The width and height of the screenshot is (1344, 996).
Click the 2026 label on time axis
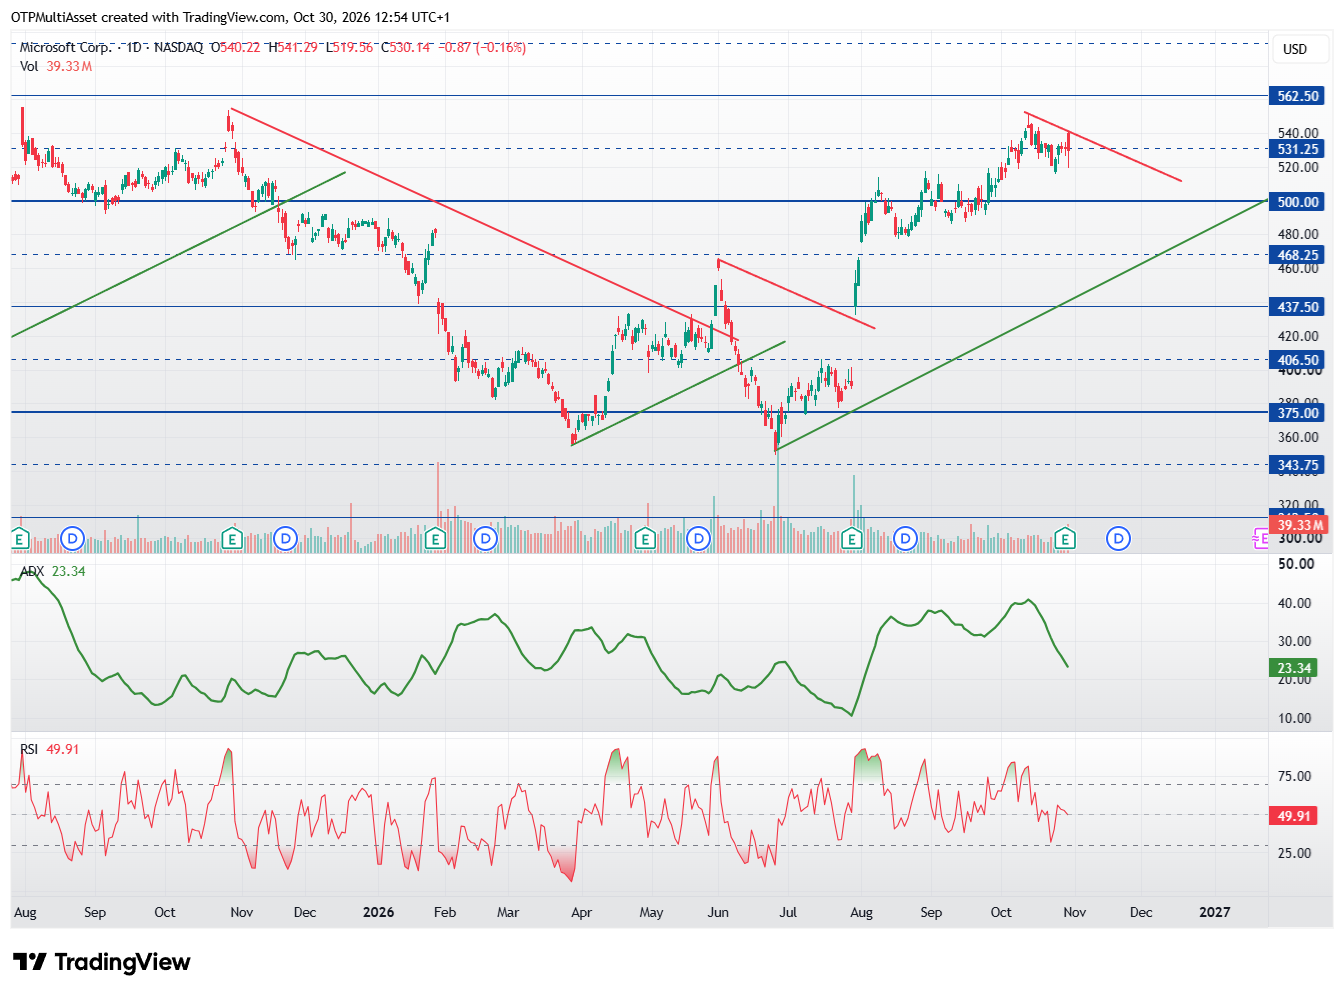pyautogui.click(x=378, y=912)
